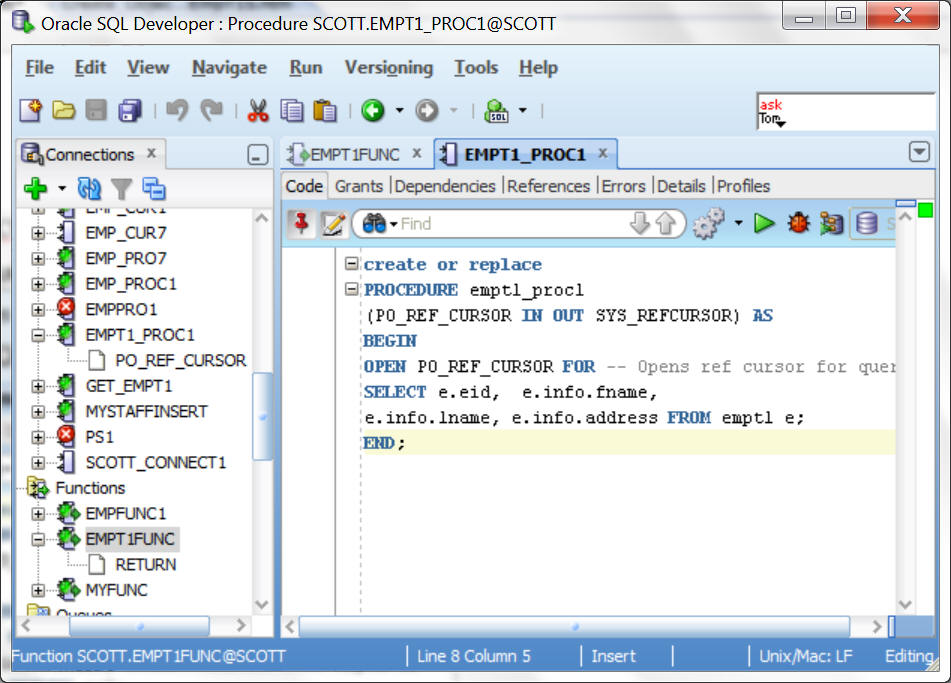Viewport: 951px width, 683px height.
Task: View the Details tab
Action: point(681,186)
